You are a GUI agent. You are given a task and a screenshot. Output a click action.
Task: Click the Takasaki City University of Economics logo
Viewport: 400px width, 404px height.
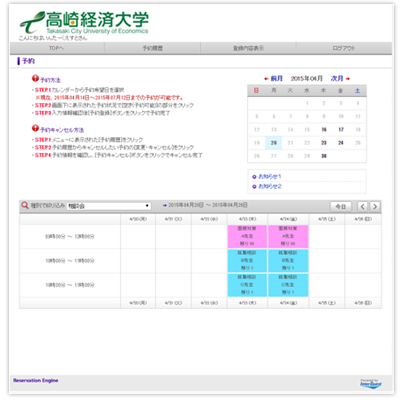pos(84,23)
